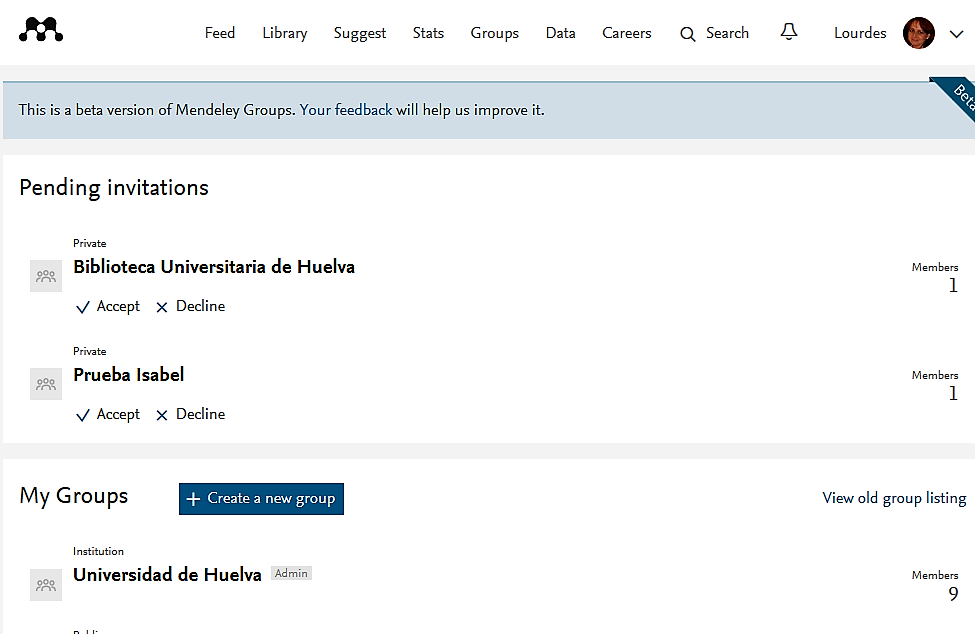Open the Suggest page
Screen dimensions: 975x634
(359, 34)
